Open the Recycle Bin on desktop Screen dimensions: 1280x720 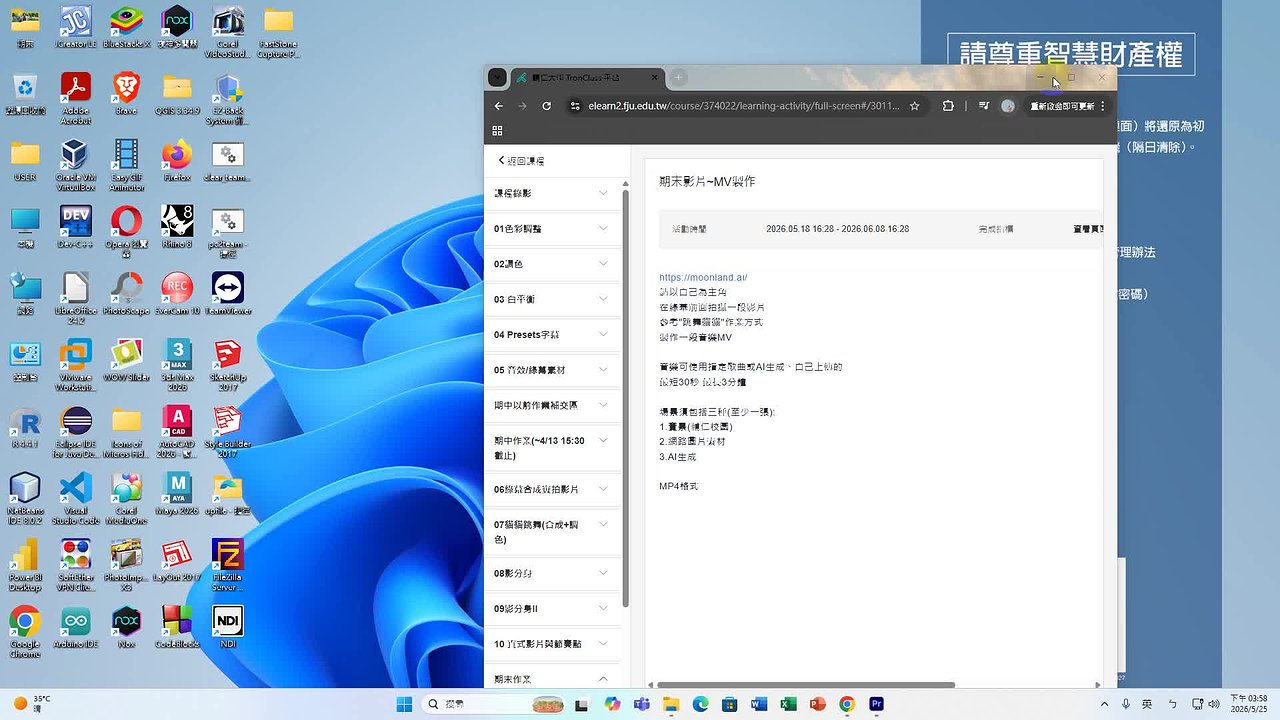(x=25, y=92)
